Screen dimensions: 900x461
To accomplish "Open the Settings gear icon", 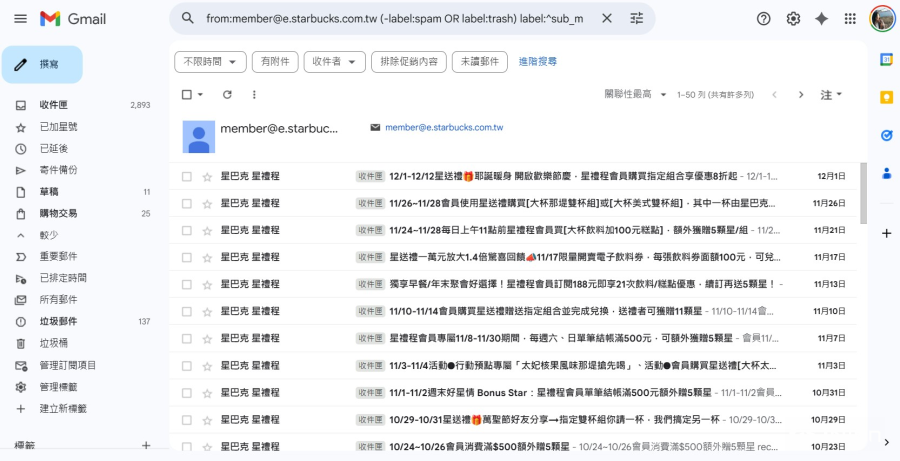I will tap(793, 19).
